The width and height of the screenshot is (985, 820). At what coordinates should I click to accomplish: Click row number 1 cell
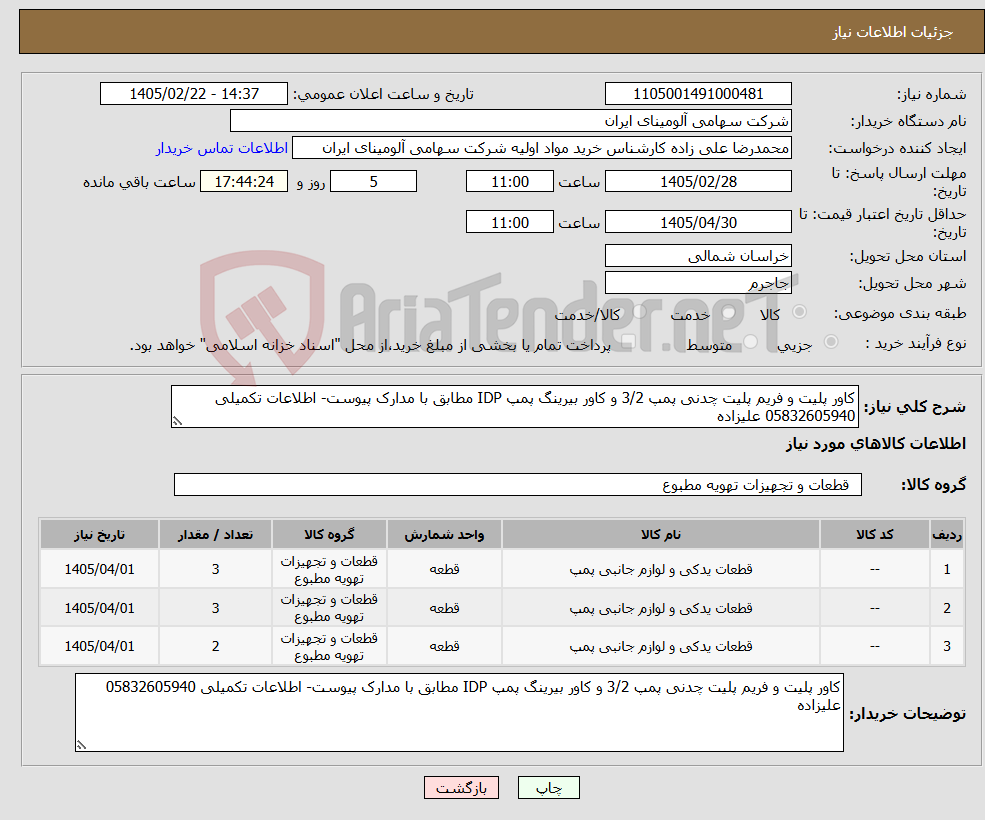pyautogui.click(x=947, y=569)
